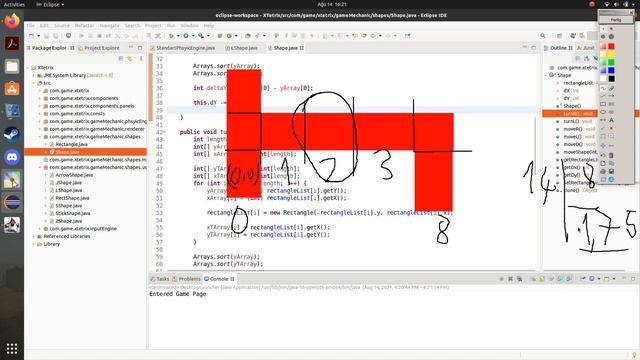Viewport: 640px width, 360px height.
Task: Open the Source menu
Action: (x=62, y=26)
